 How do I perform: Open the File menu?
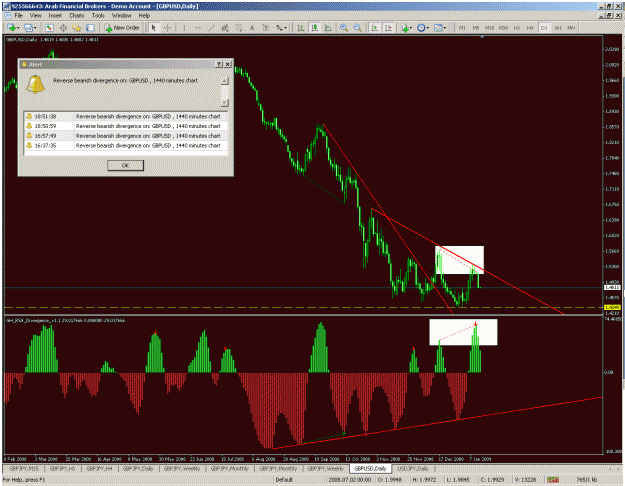[x=18, y=16]
